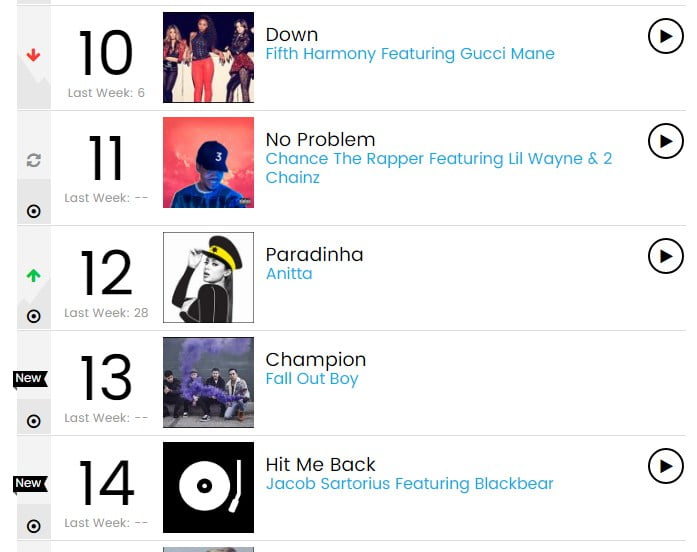Play Paradinha by Anitta
This screenshot has width=697, height=552.
coord(665,256)
